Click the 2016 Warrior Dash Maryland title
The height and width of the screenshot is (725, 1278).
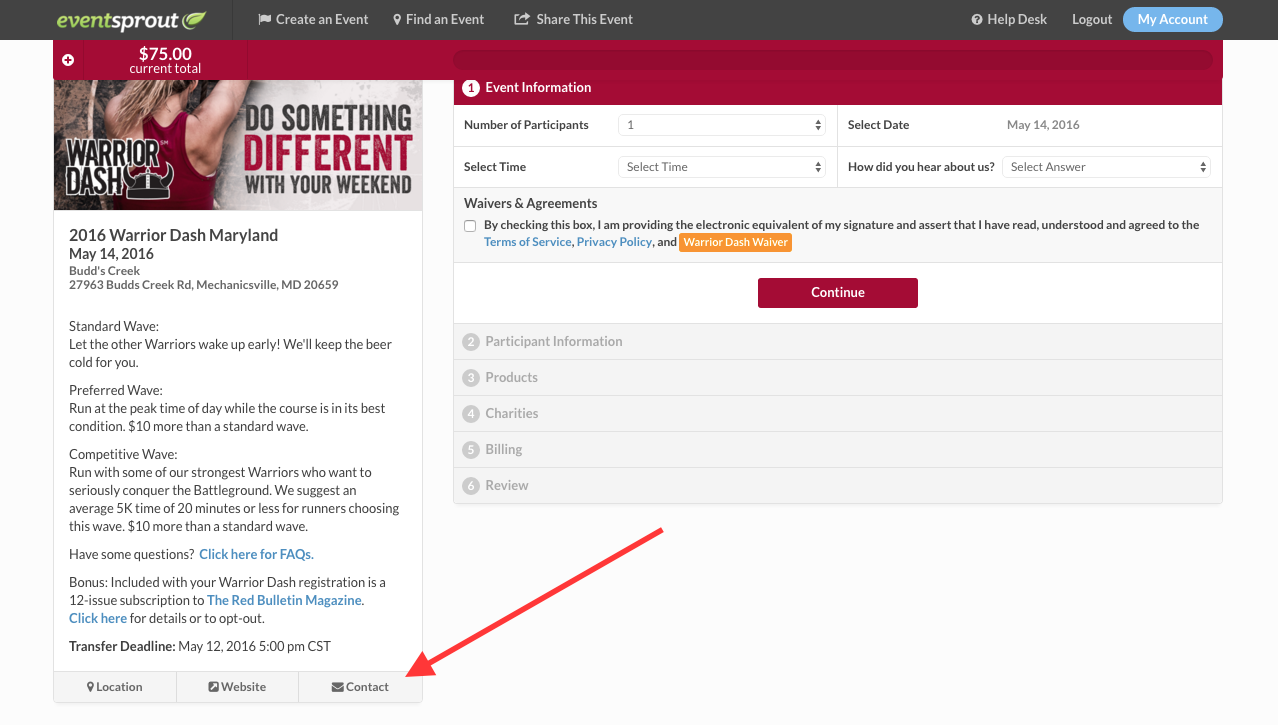[174, 235]
